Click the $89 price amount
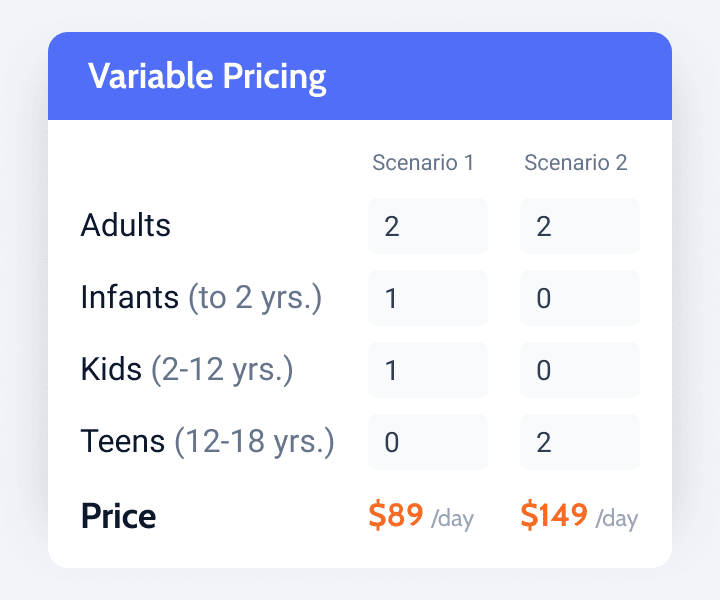This screenshot has height=600, width=720. 396,515
